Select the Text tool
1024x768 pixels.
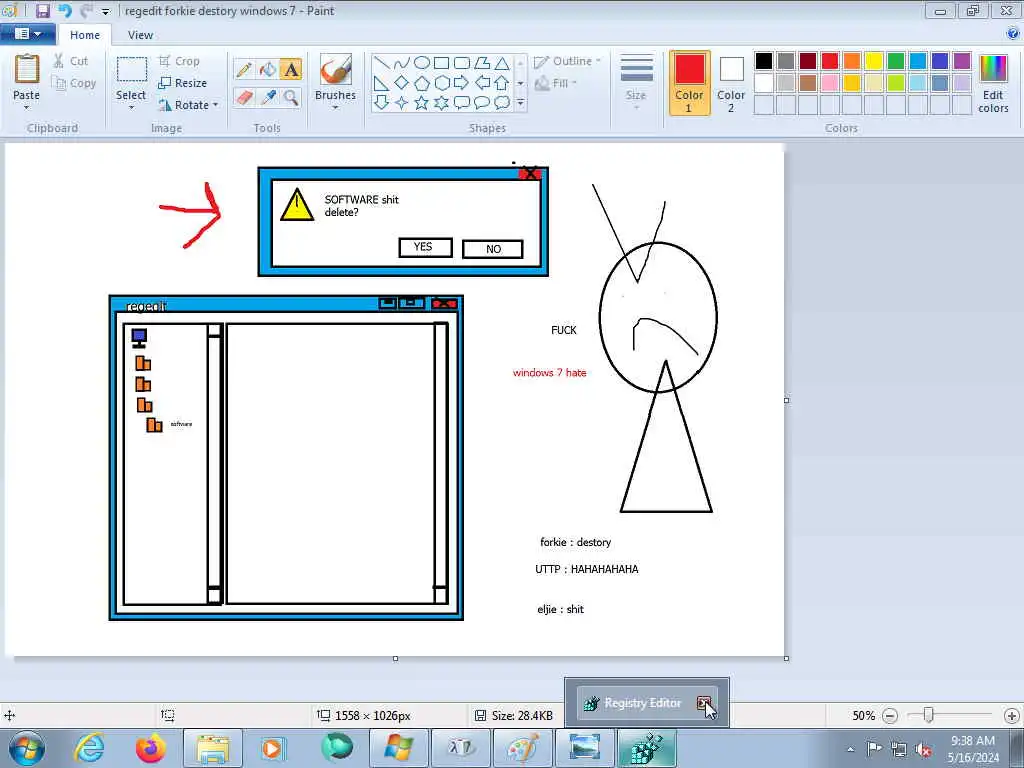tap(291, 69)
